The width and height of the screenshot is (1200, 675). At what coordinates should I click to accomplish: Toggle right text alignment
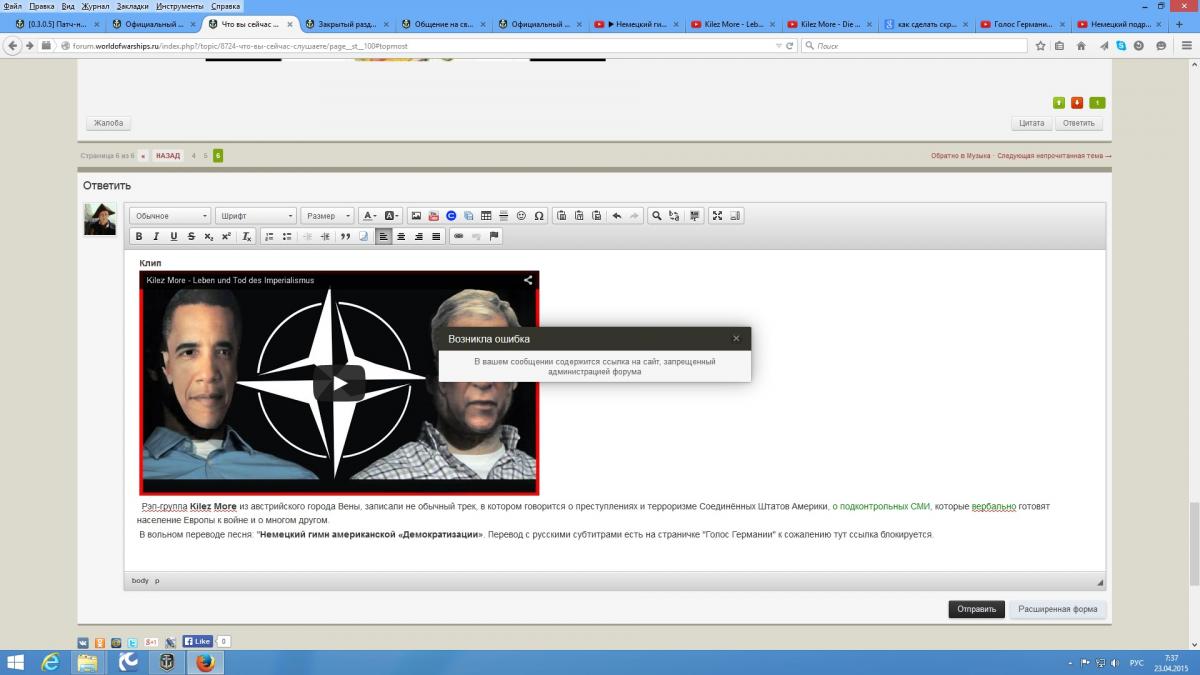[419, 236]
